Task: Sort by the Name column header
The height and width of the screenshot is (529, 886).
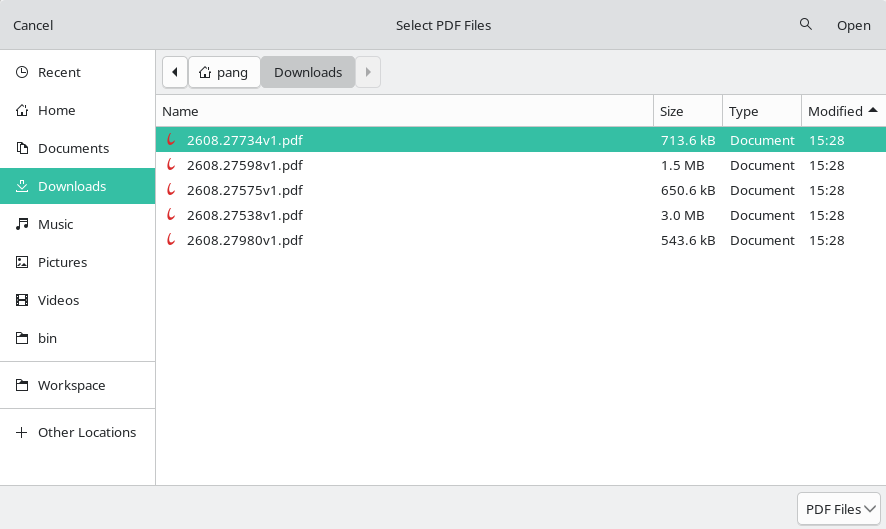Action: pyautogui.click(x=405, y=111)
